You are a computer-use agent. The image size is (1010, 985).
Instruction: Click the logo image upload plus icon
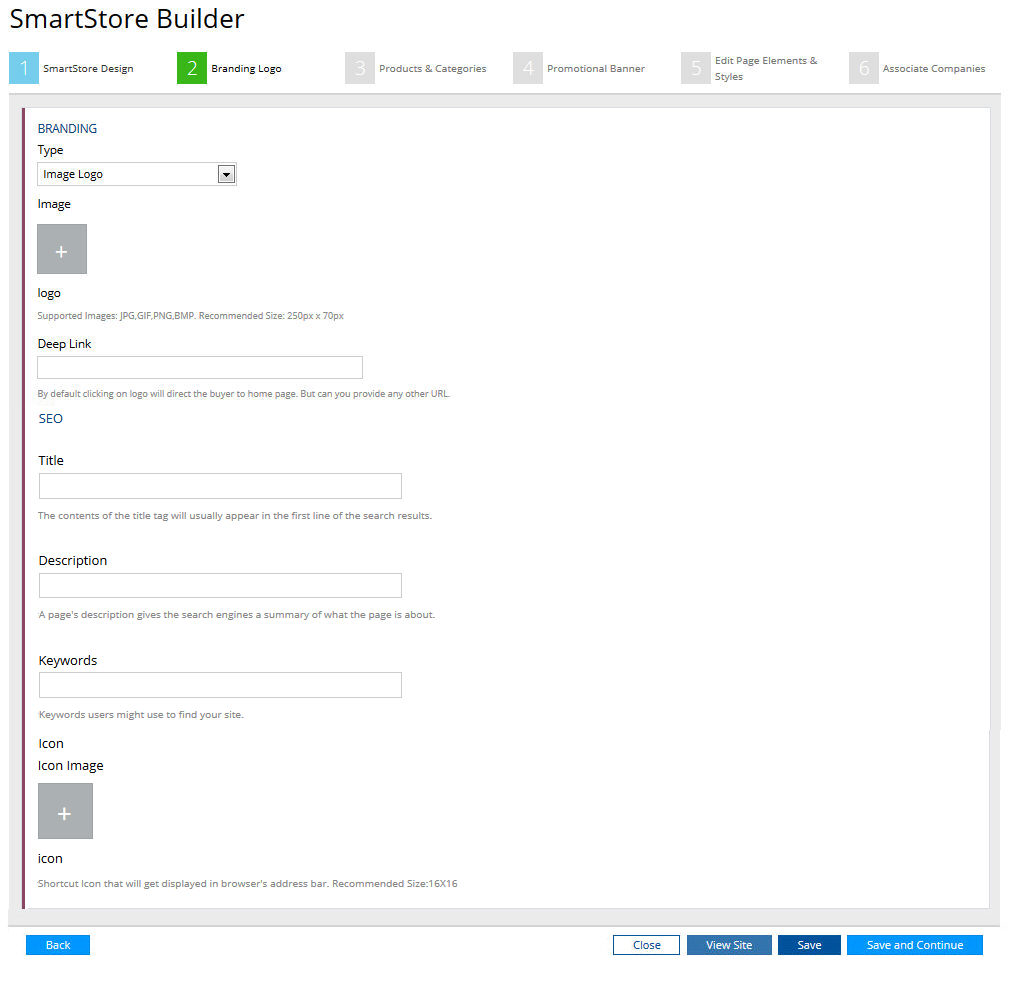pyautogui.click(x=62, y=249)
